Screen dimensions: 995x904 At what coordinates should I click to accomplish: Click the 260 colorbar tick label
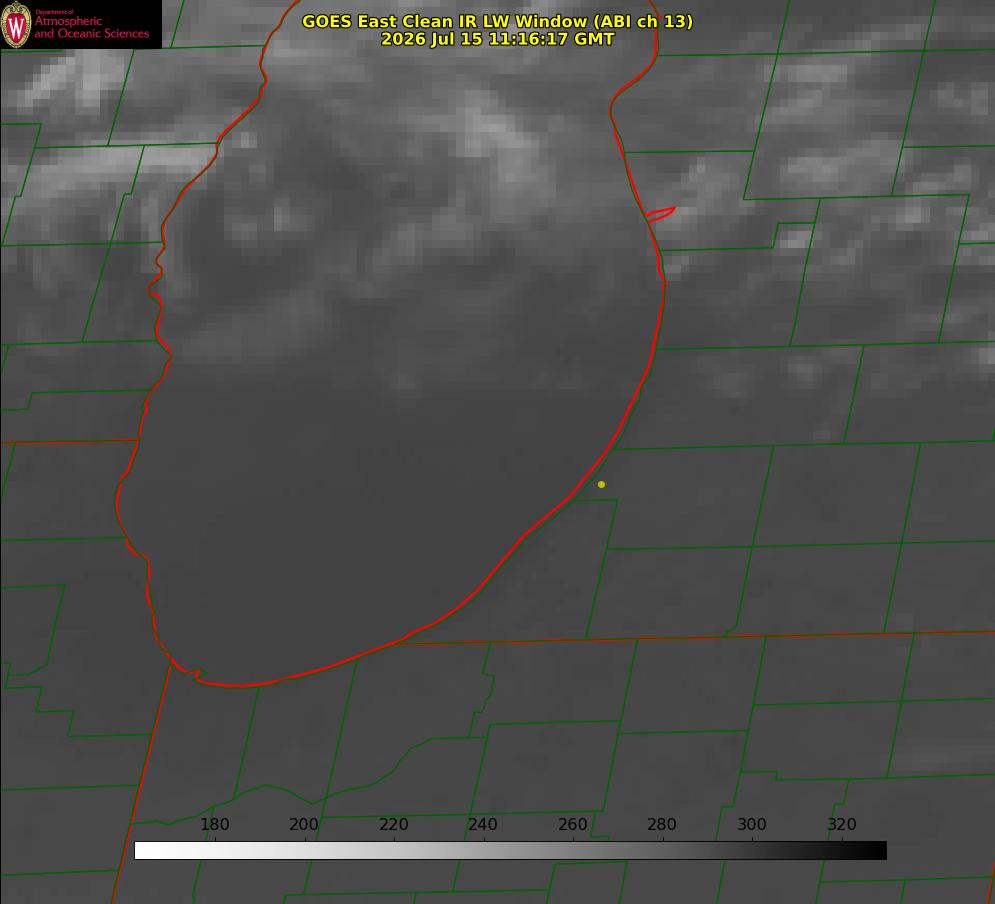572,824
